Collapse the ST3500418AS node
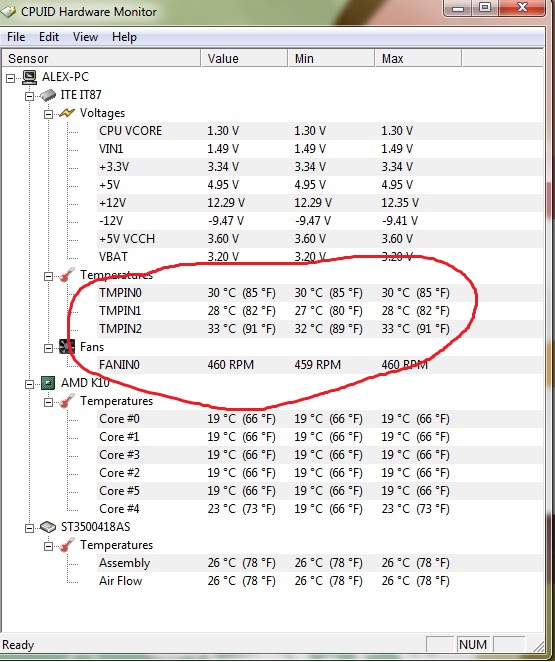Image resolution: width=555 pixels, height=662 pixels. pos(30,528)
